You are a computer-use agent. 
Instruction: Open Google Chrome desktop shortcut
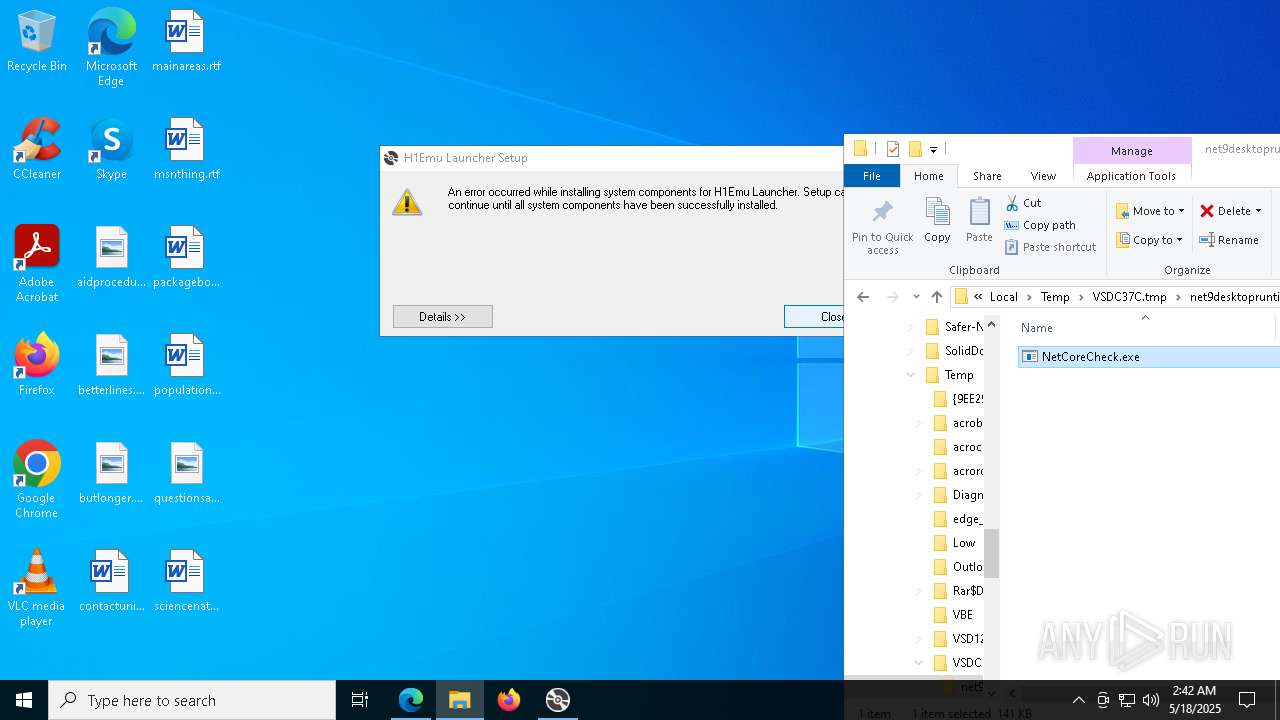[37, 480]
